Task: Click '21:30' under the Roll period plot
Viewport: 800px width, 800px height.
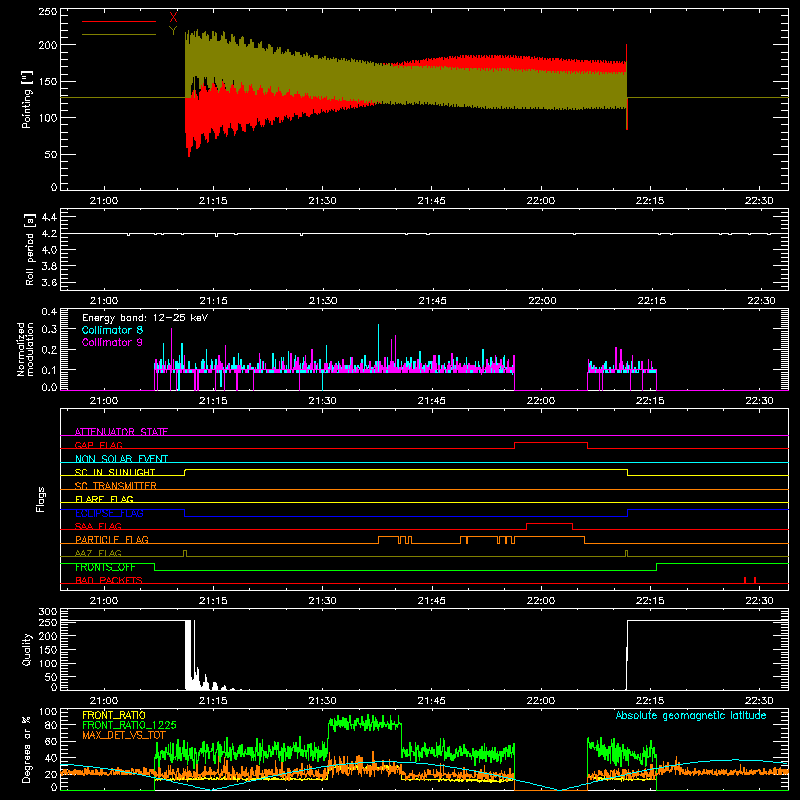Action: [x=322, y=301]
